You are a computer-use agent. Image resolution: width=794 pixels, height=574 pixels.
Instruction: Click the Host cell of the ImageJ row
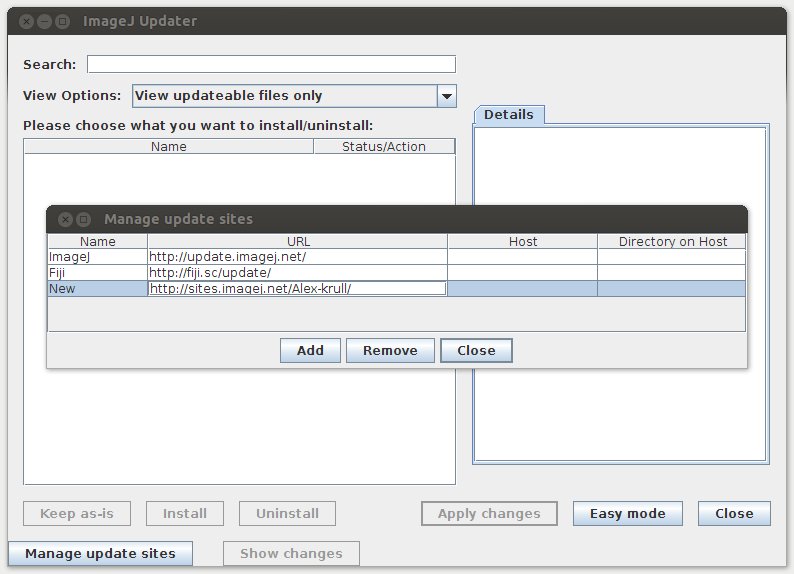(523, 257)
